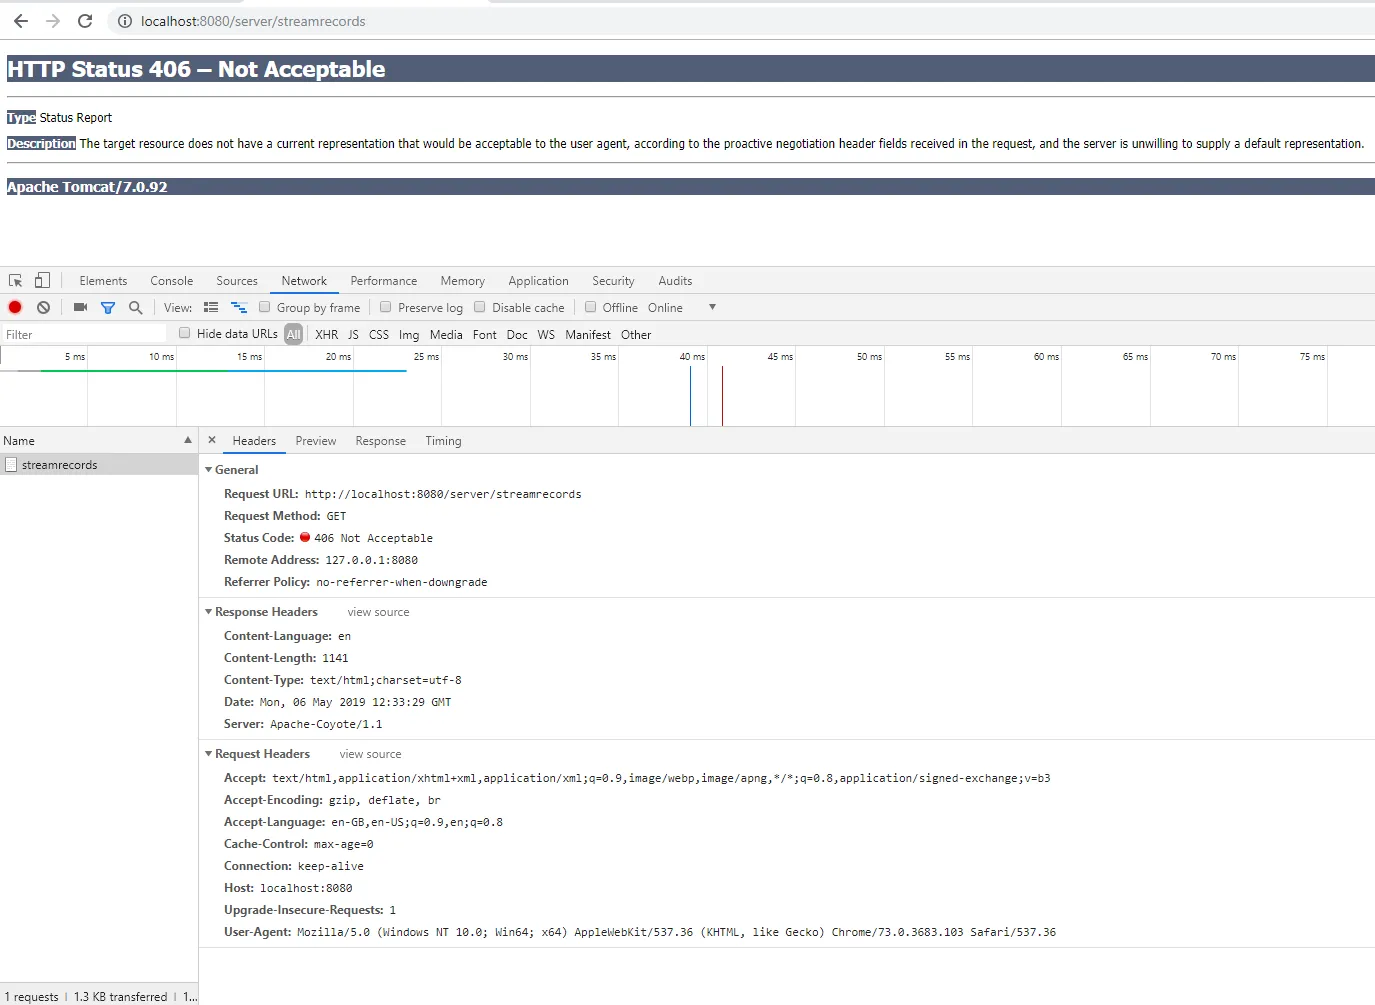Image resolution: width=1375 pixels, height=1005 pixels.
Task: Open the Elements panel tab
Action: pos(103,281)
